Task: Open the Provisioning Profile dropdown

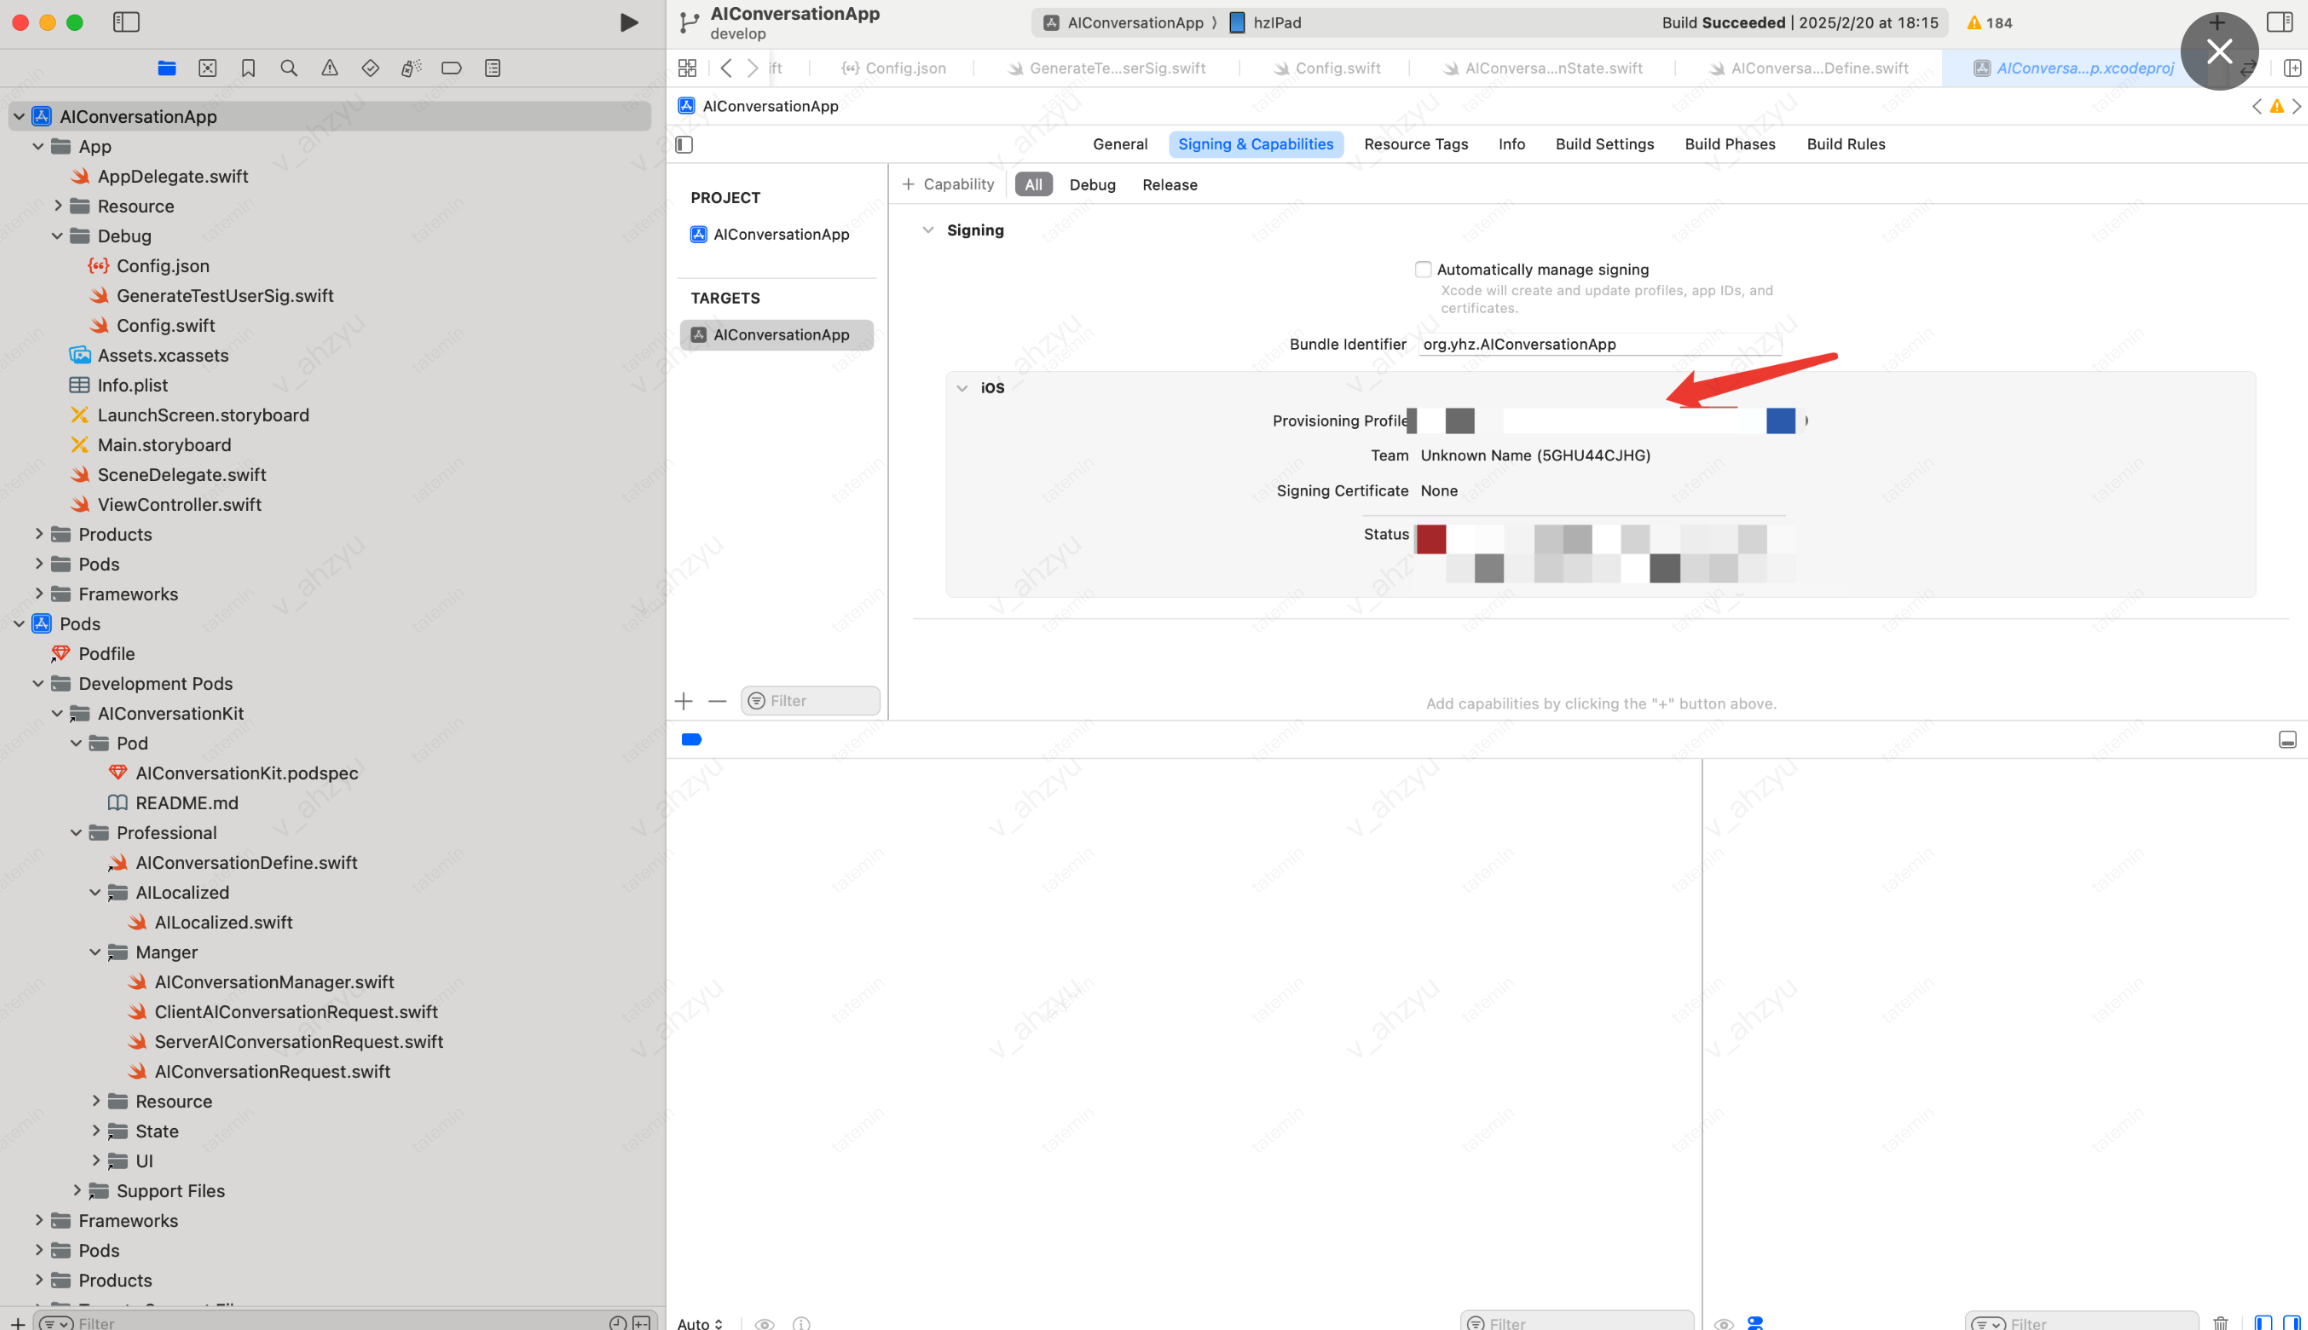Action: tap(1606, 421)
